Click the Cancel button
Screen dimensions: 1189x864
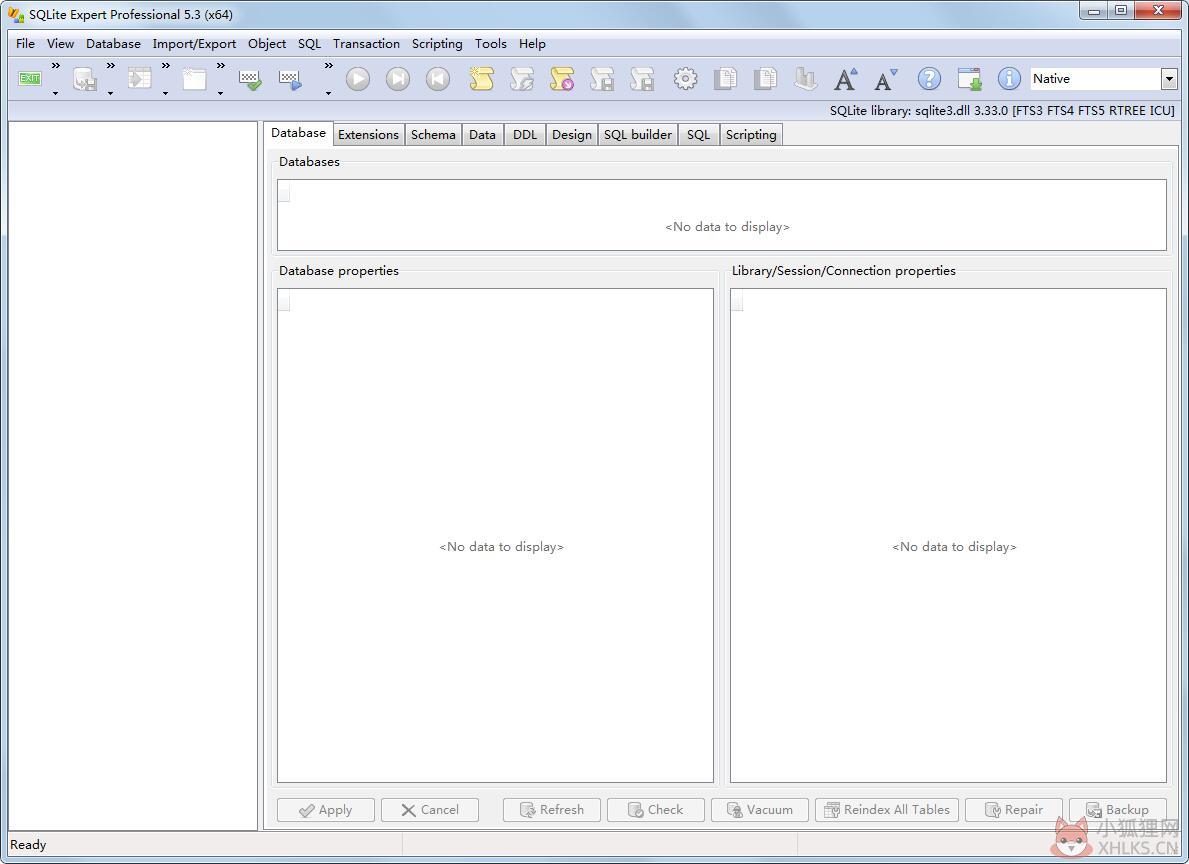pos(430,810)
